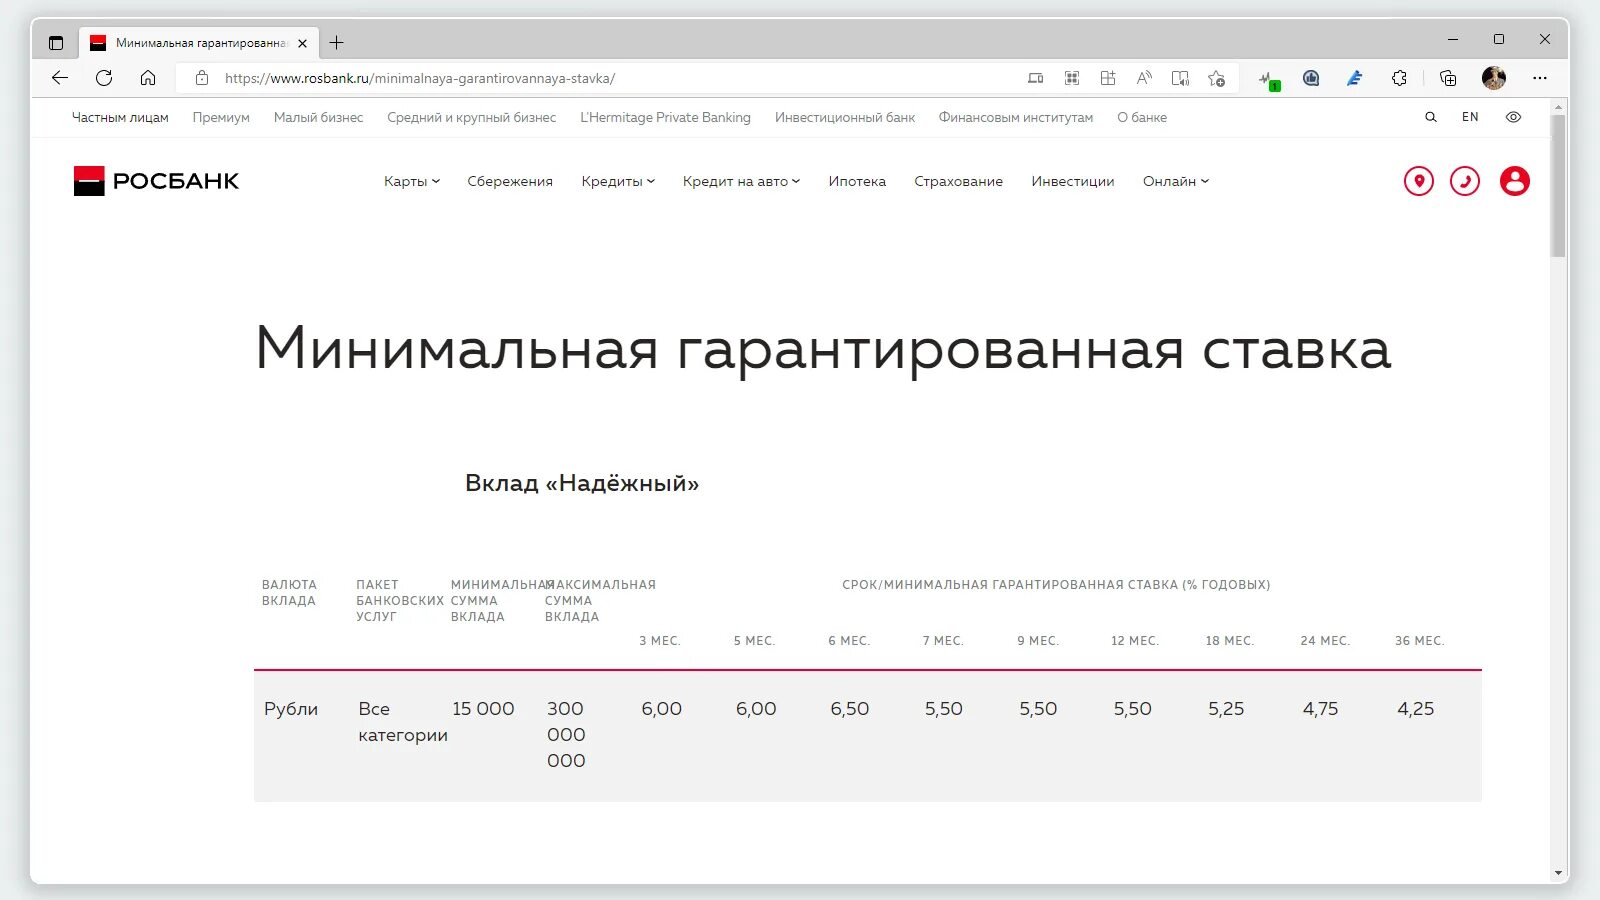Open the Сбережения menu item
Image resolution: width=1600 pixels, height=900 pixels.
510,181
